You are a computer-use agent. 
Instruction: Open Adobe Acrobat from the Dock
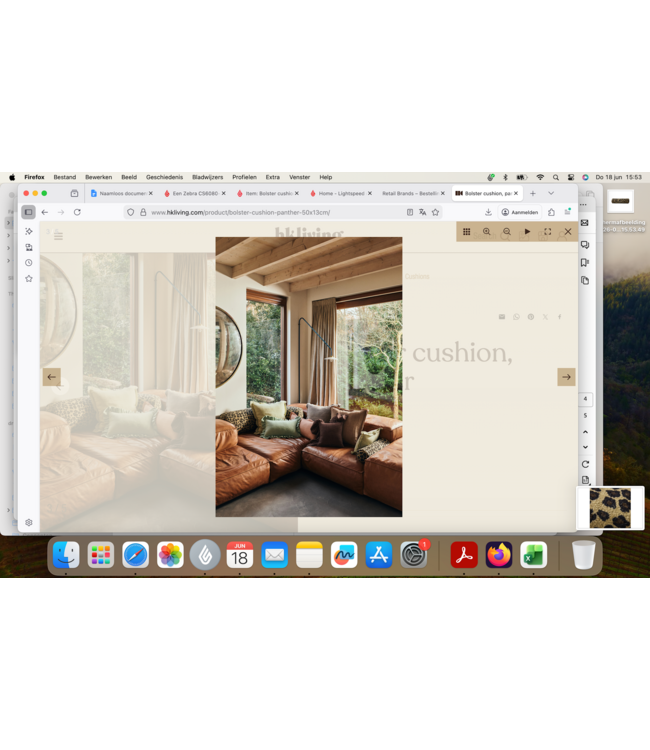[x=464, y=555]
